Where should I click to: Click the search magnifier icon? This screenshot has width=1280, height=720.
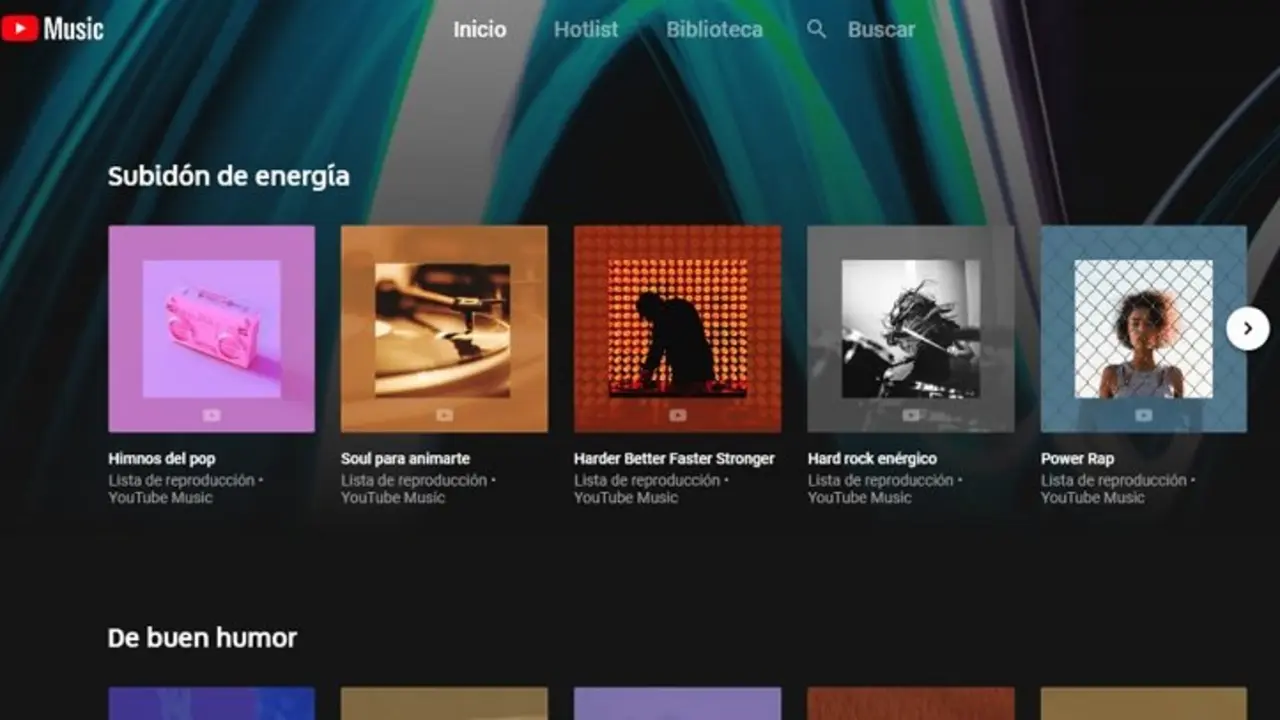click(817, 30)
